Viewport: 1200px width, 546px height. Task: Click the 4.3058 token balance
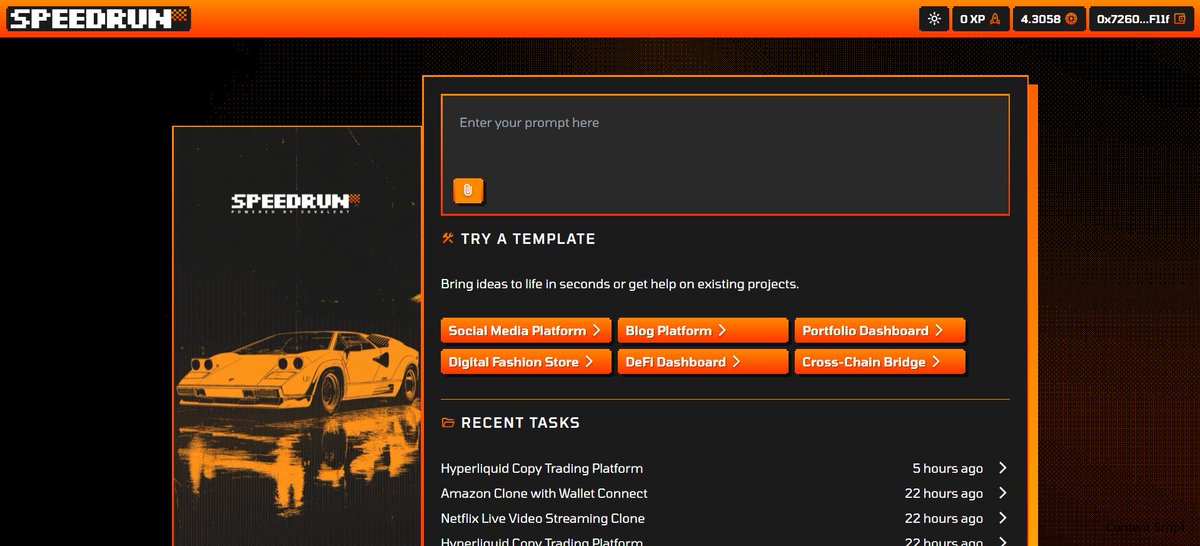[1049, 18]
